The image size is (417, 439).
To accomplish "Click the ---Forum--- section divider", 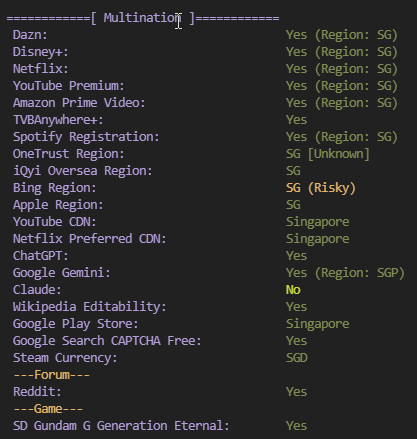I will (51, 375).
